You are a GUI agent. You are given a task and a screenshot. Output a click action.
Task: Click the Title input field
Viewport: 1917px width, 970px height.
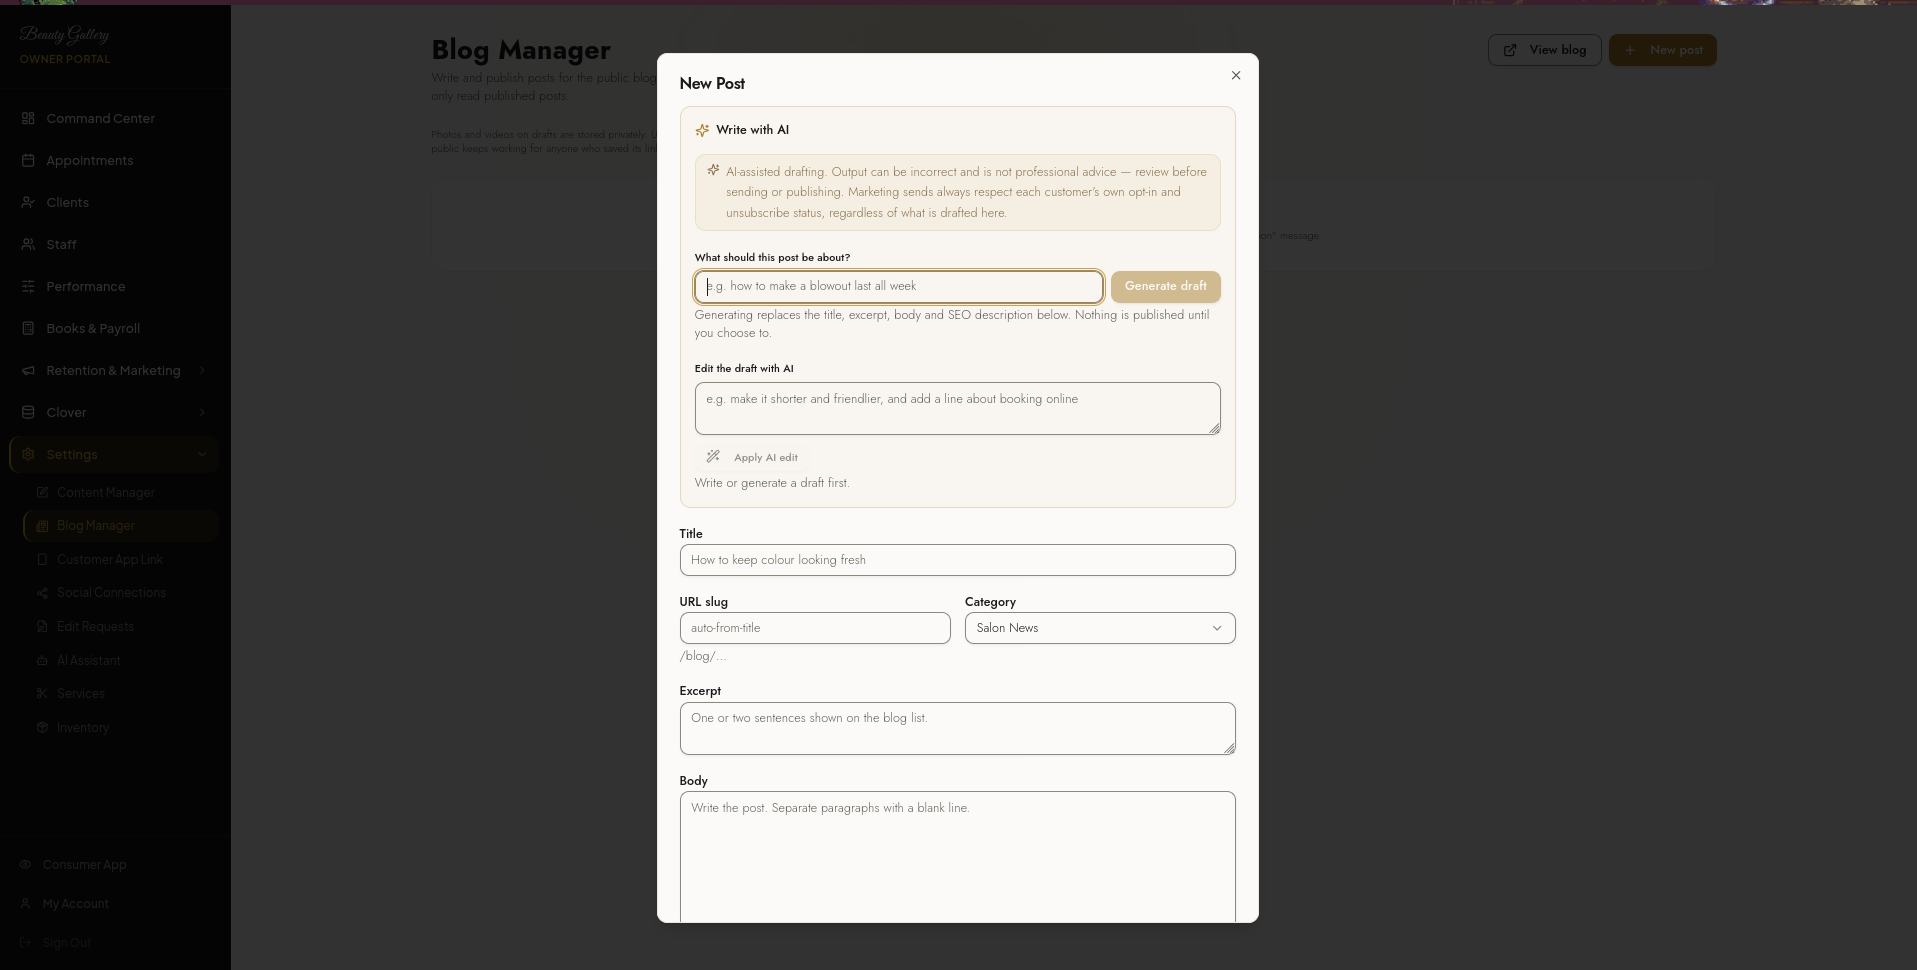coord(958,560)
